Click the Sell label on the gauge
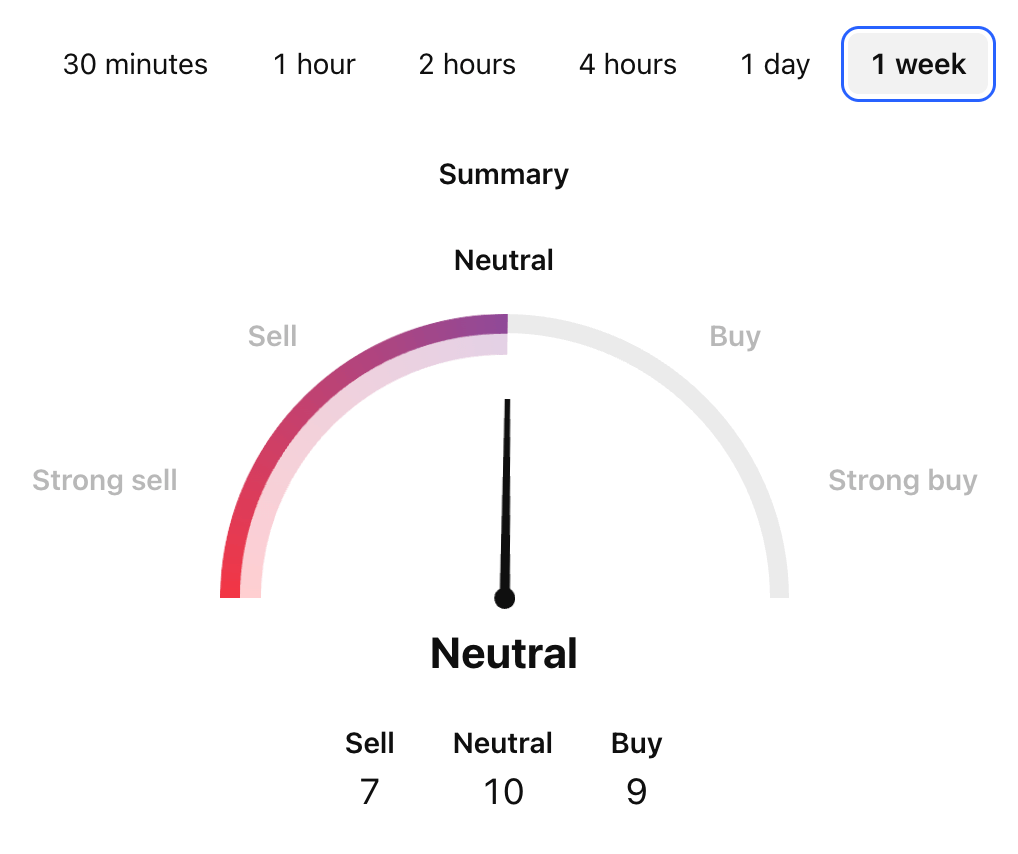Screen dimensions: 1018x854 pyautogui.click(x=272, y=336)
